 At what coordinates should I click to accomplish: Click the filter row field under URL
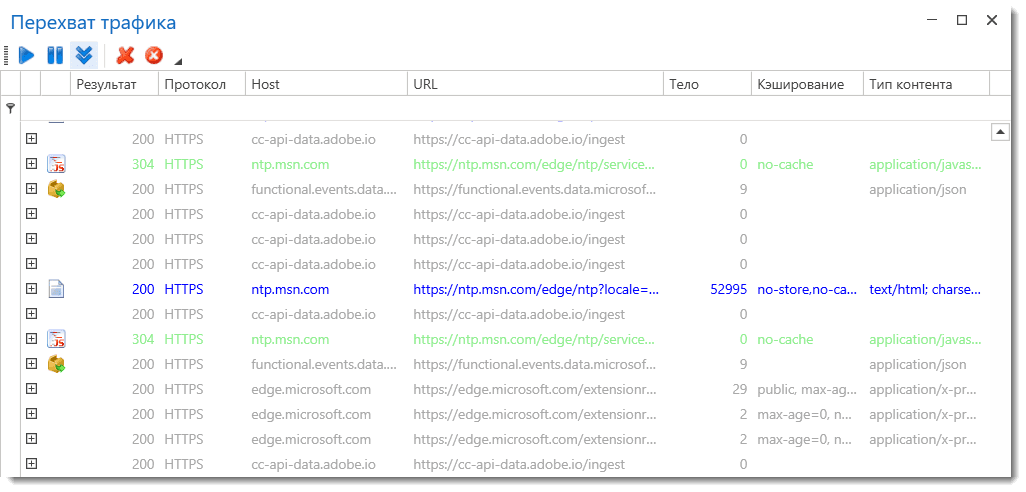click(535, 108)
